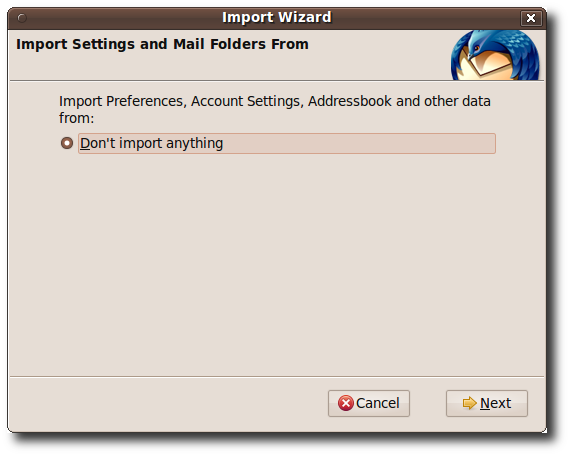Viewport: 570px width, 456px height.
Task: Click the highlighted focus box right of option text
Action: click(x=358, y=143)
